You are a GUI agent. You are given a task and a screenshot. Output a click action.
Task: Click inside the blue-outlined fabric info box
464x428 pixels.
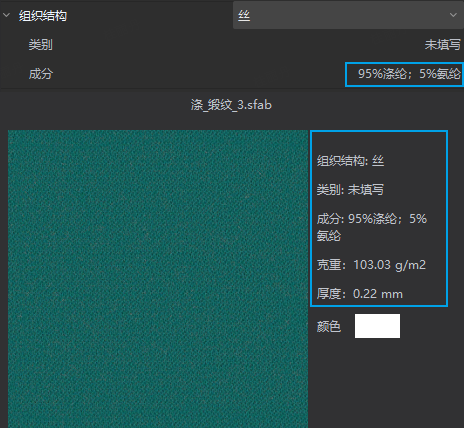coord(379,218)
